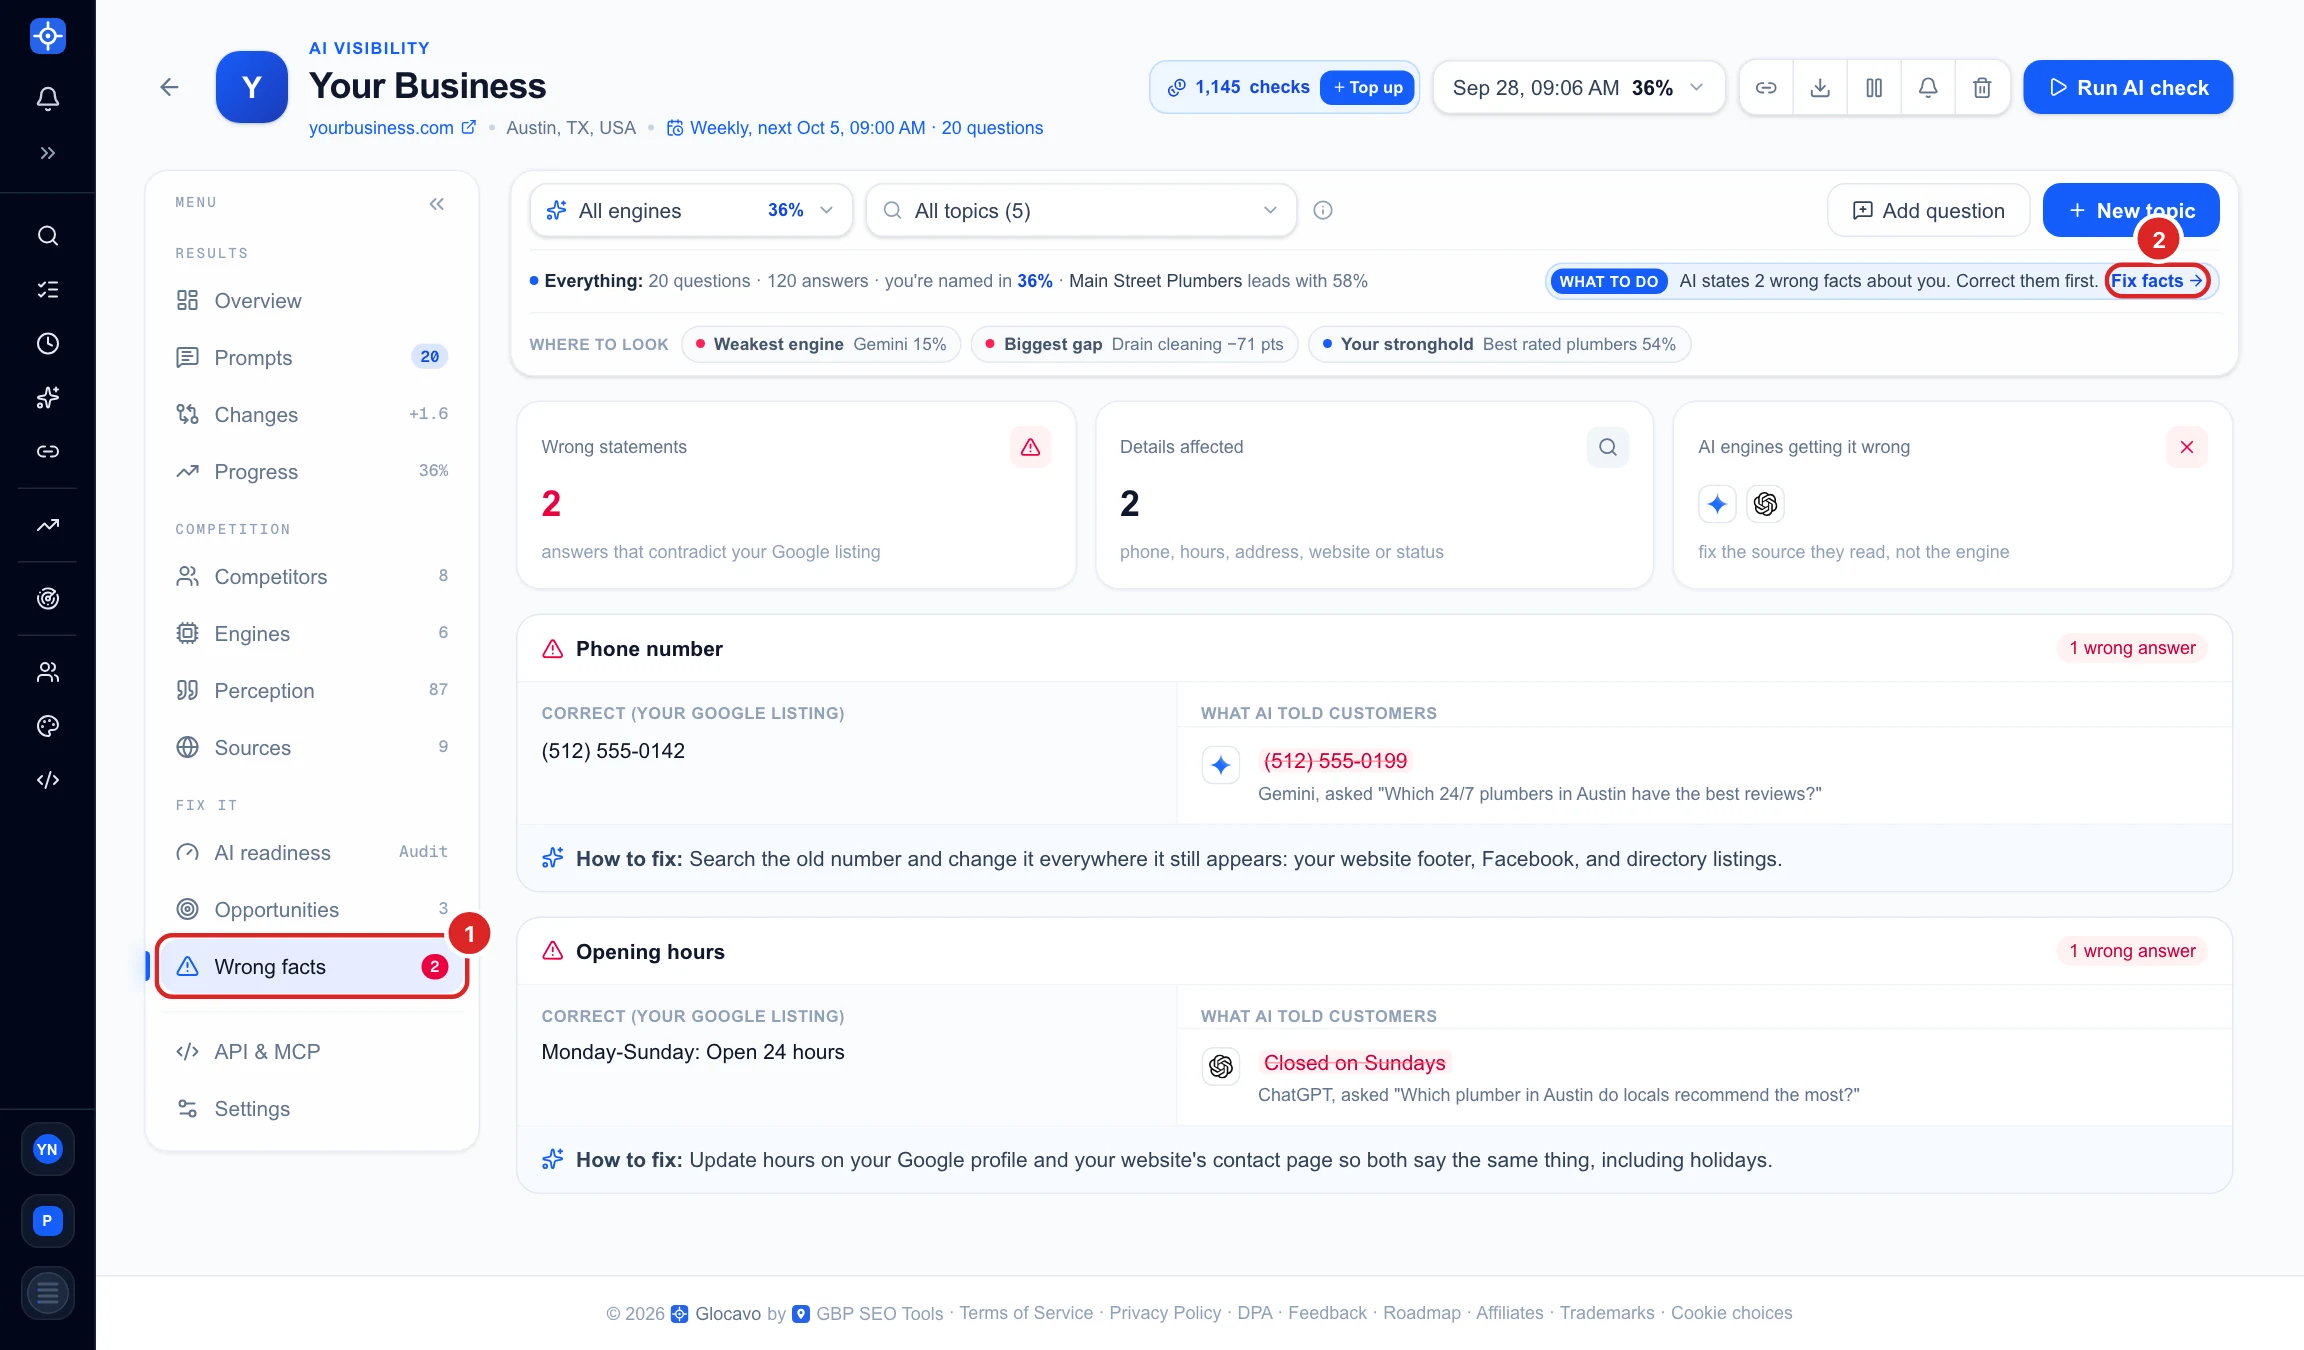Select Competitors in the sidebar menu
2304x1350 pixels.
(x=312, y=577)
